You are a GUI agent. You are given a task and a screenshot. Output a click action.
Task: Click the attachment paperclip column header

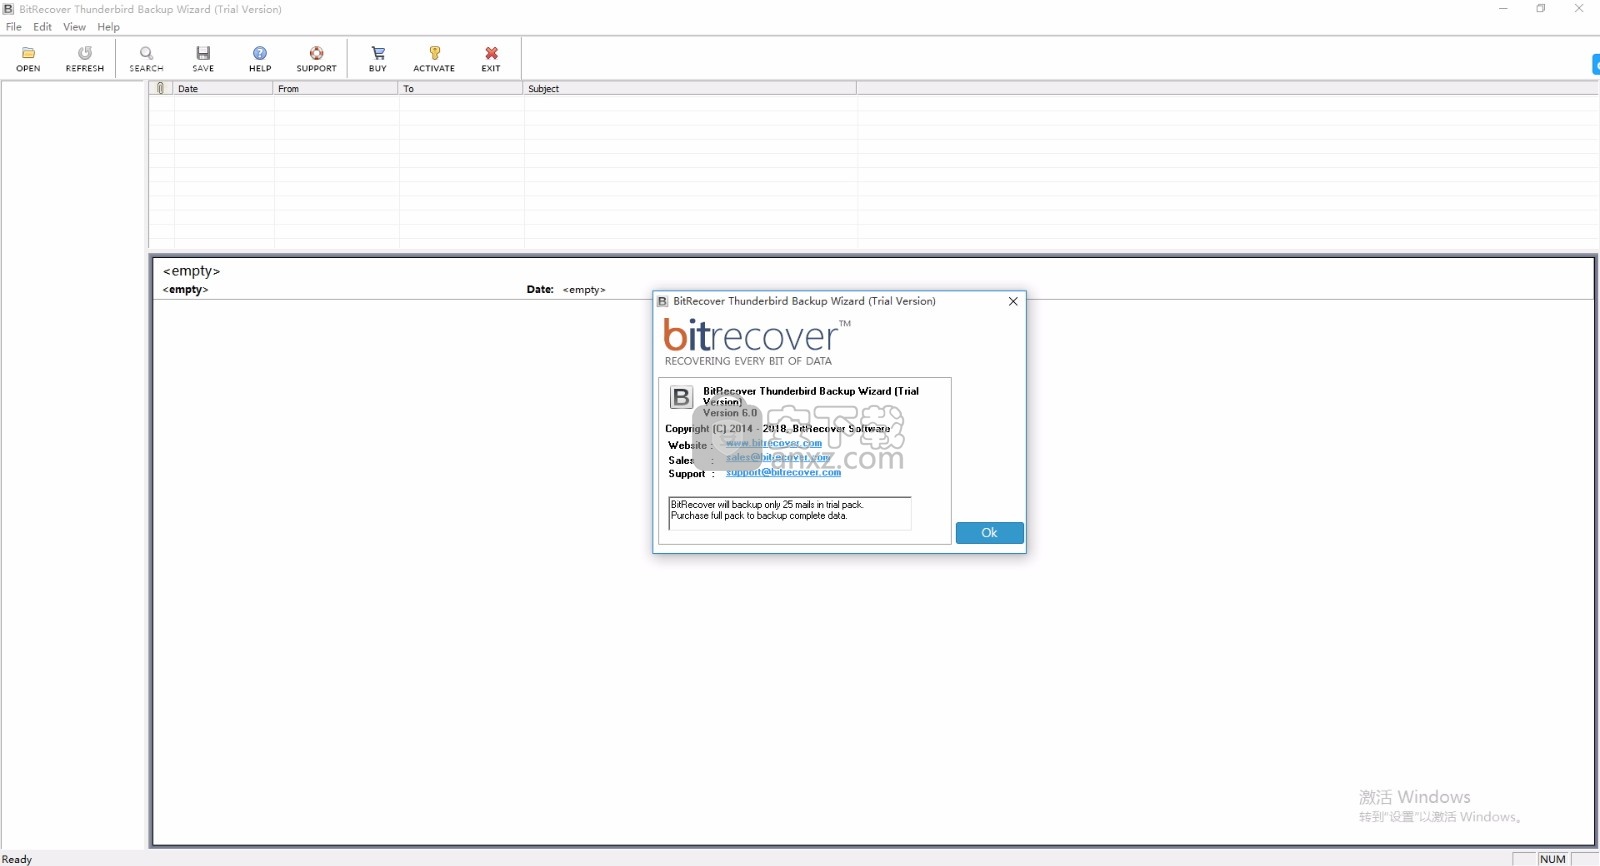click(x=161, y=88)
